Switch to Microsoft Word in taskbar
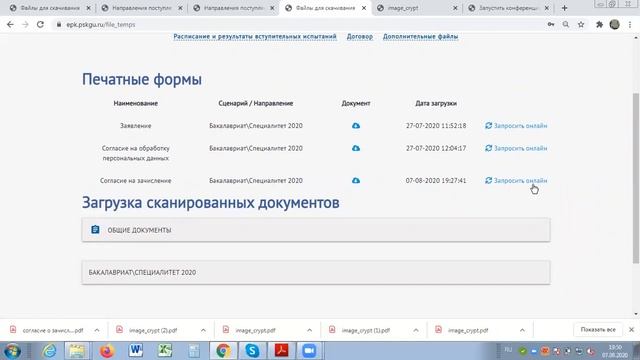This screenshot has width=640, height=360. tap(136, 351)
